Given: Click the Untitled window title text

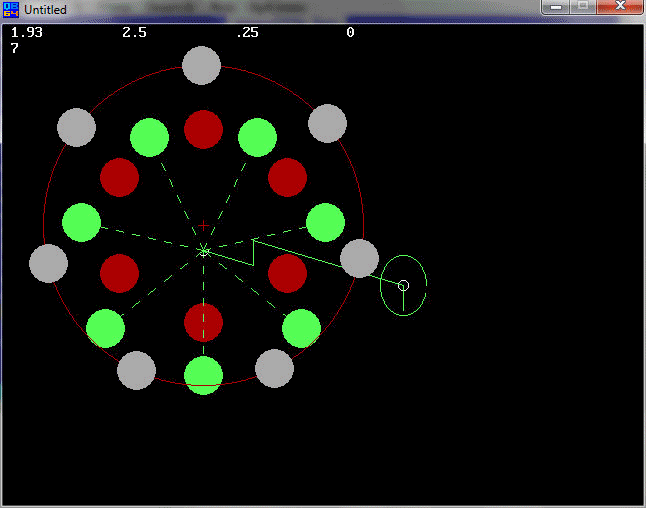Looking at the screenshot, I should coord(45,10).
